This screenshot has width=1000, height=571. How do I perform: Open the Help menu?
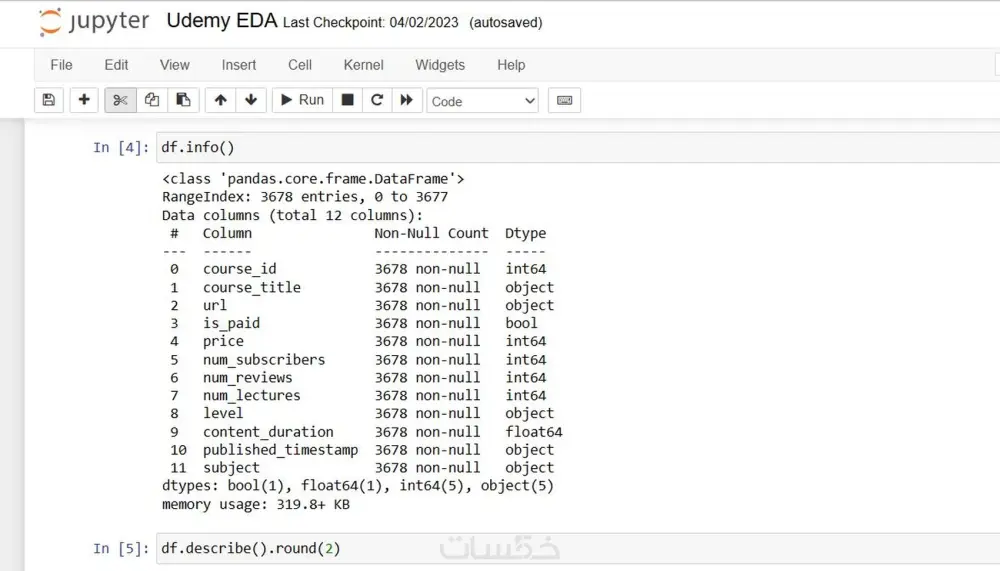click(511, 65)
